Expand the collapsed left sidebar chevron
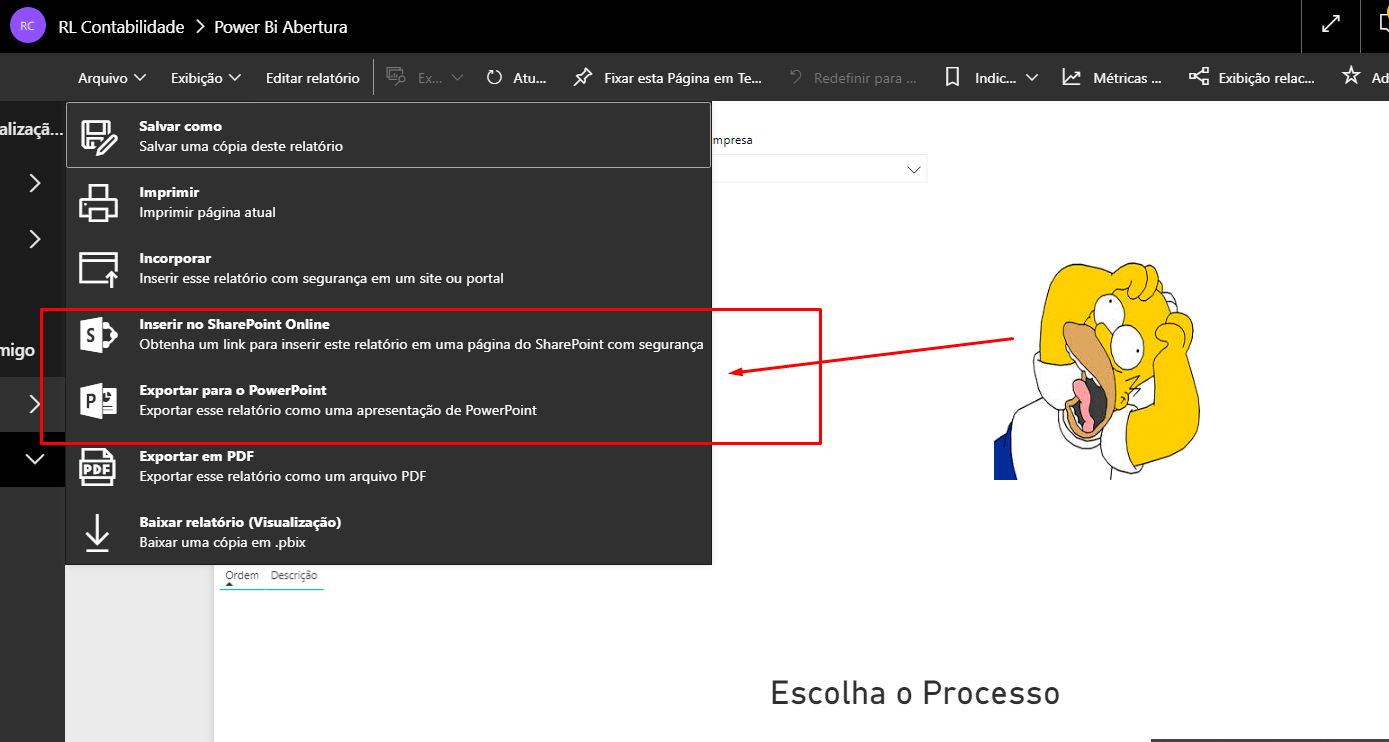 tap(33, 183)
